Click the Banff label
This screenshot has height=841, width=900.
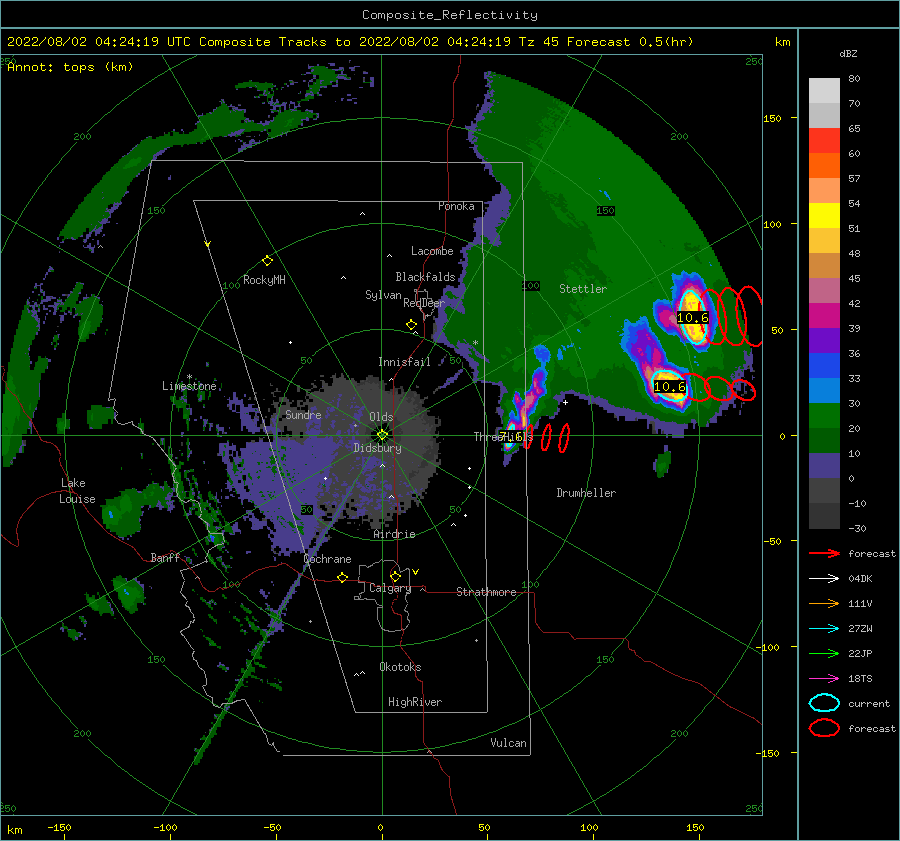point(165,557)
